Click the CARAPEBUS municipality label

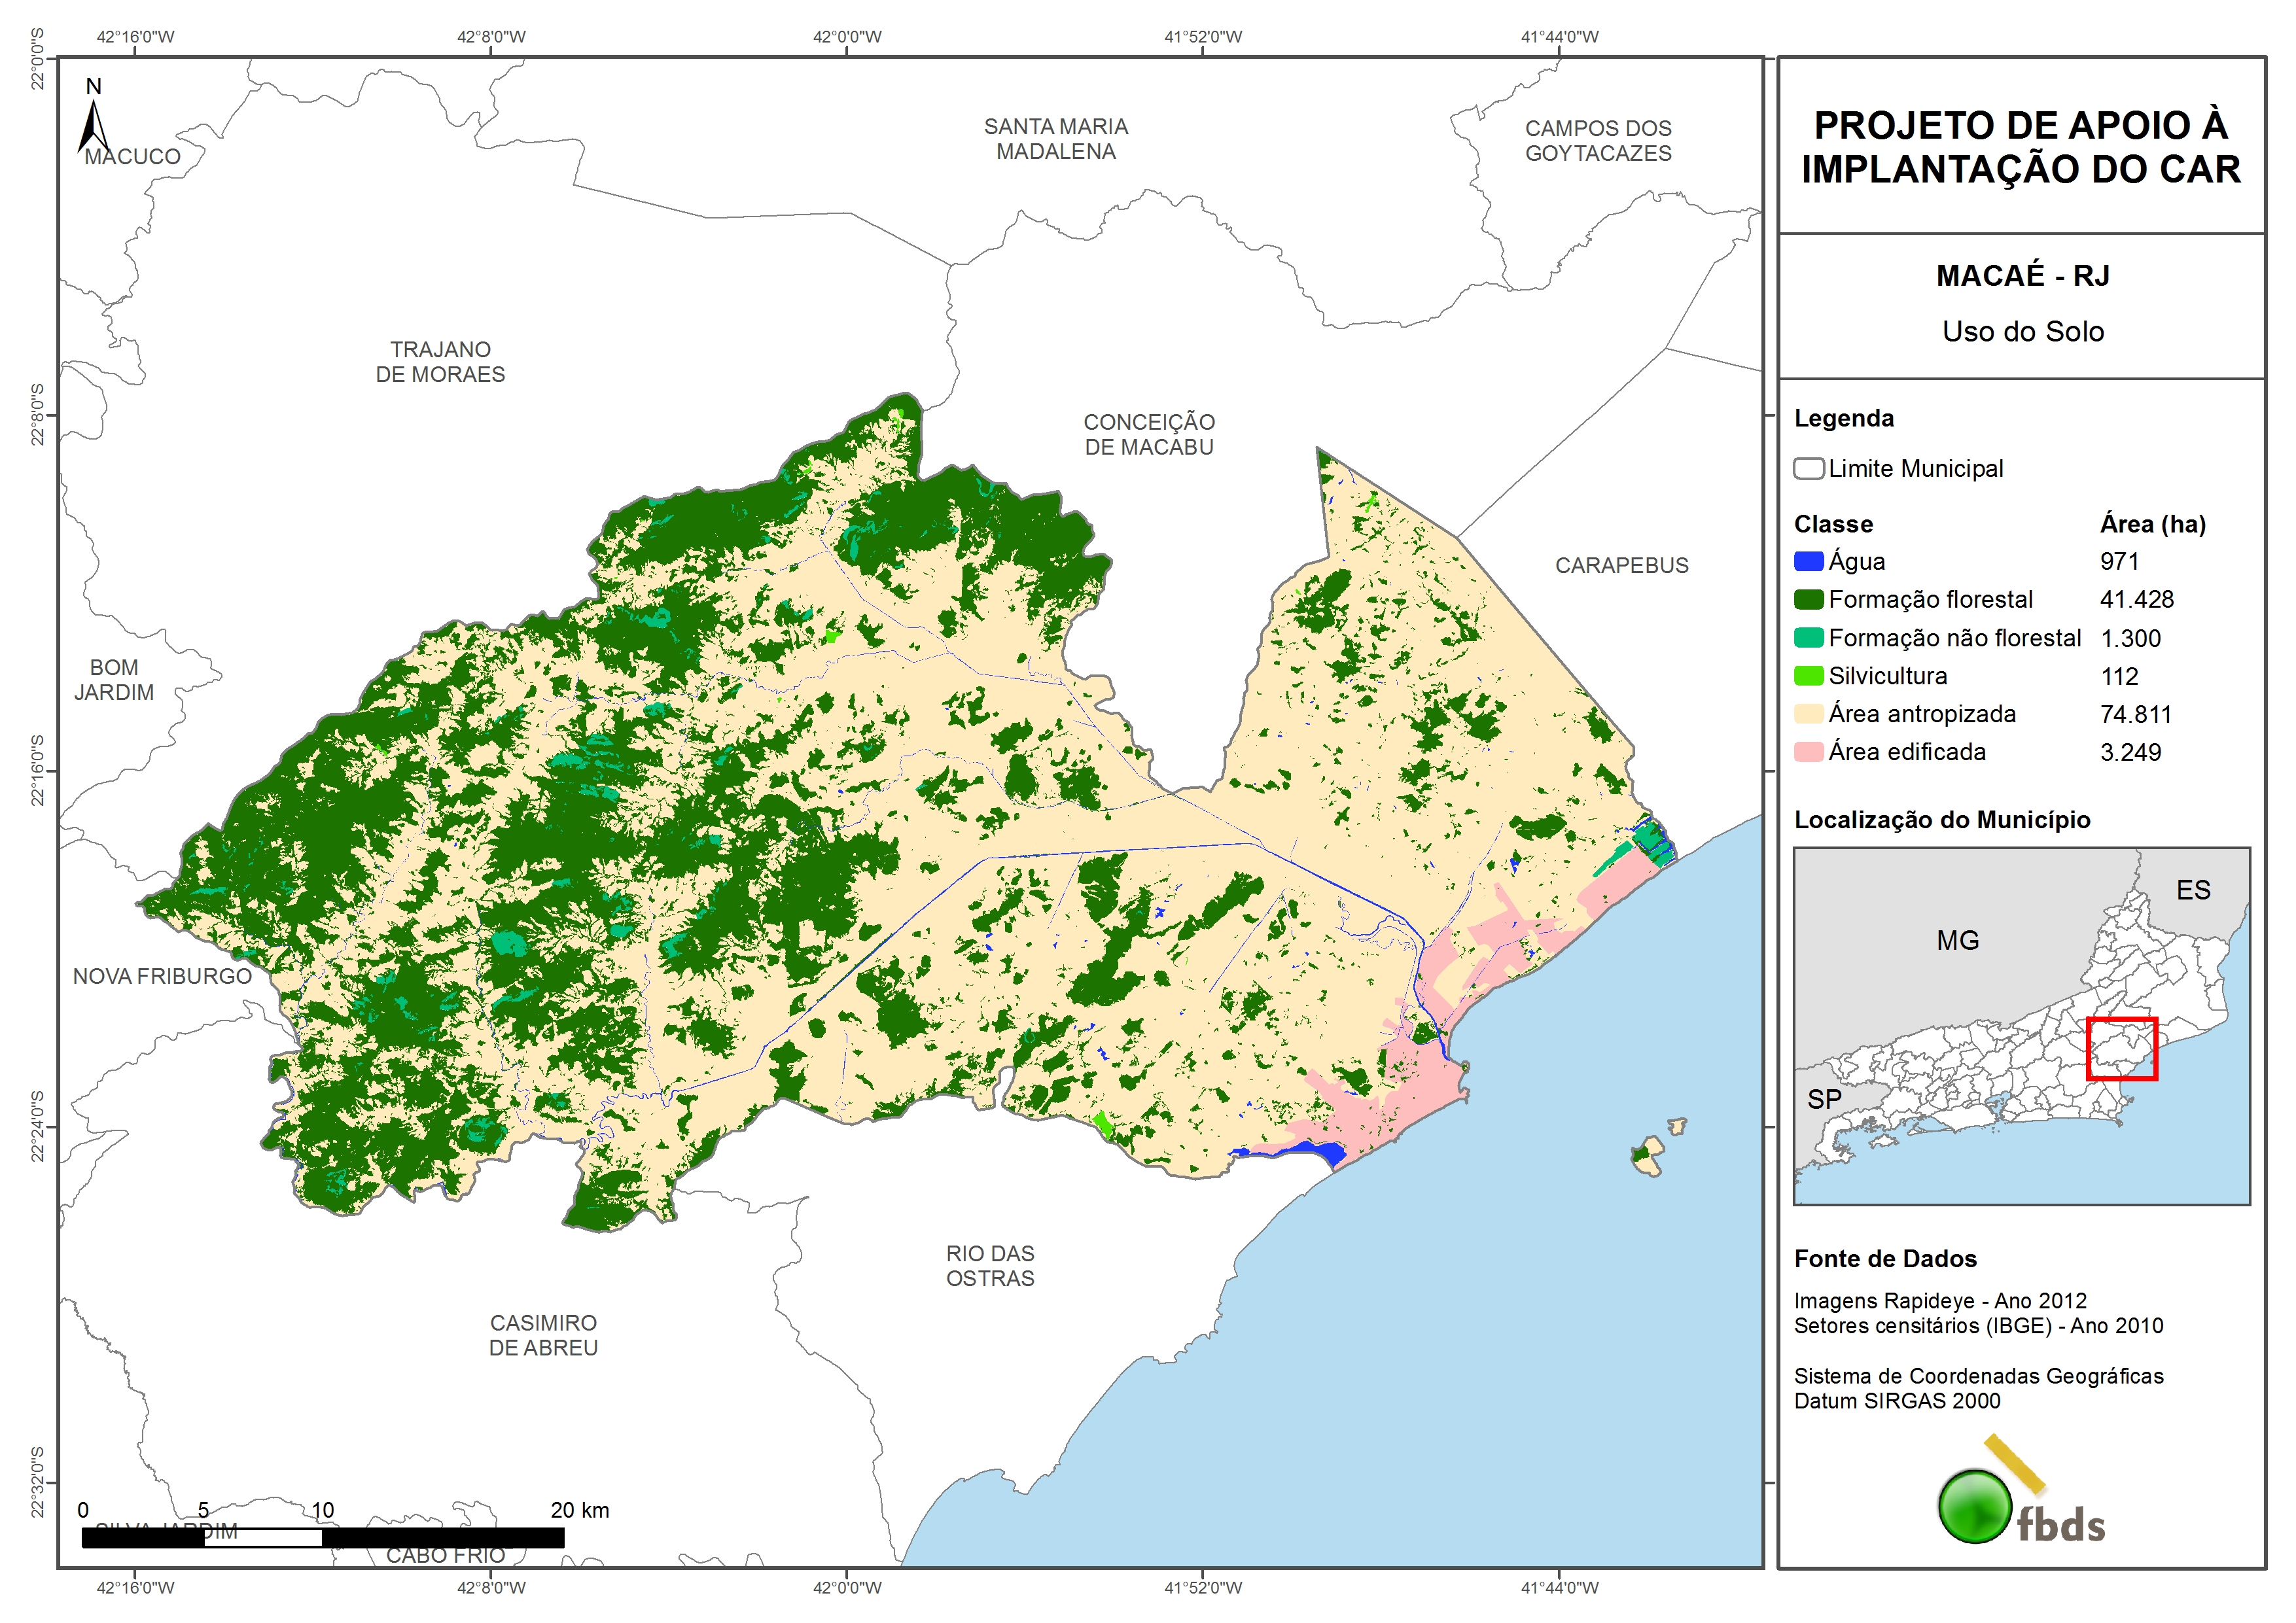pos(1621,566)
